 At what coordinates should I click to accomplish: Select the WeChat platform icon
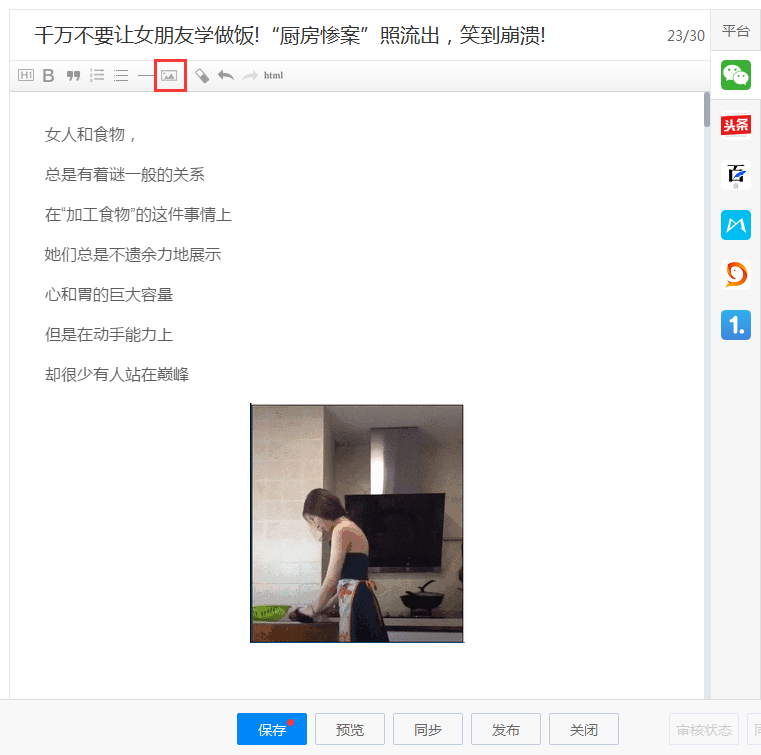click(x=736, y=75)
